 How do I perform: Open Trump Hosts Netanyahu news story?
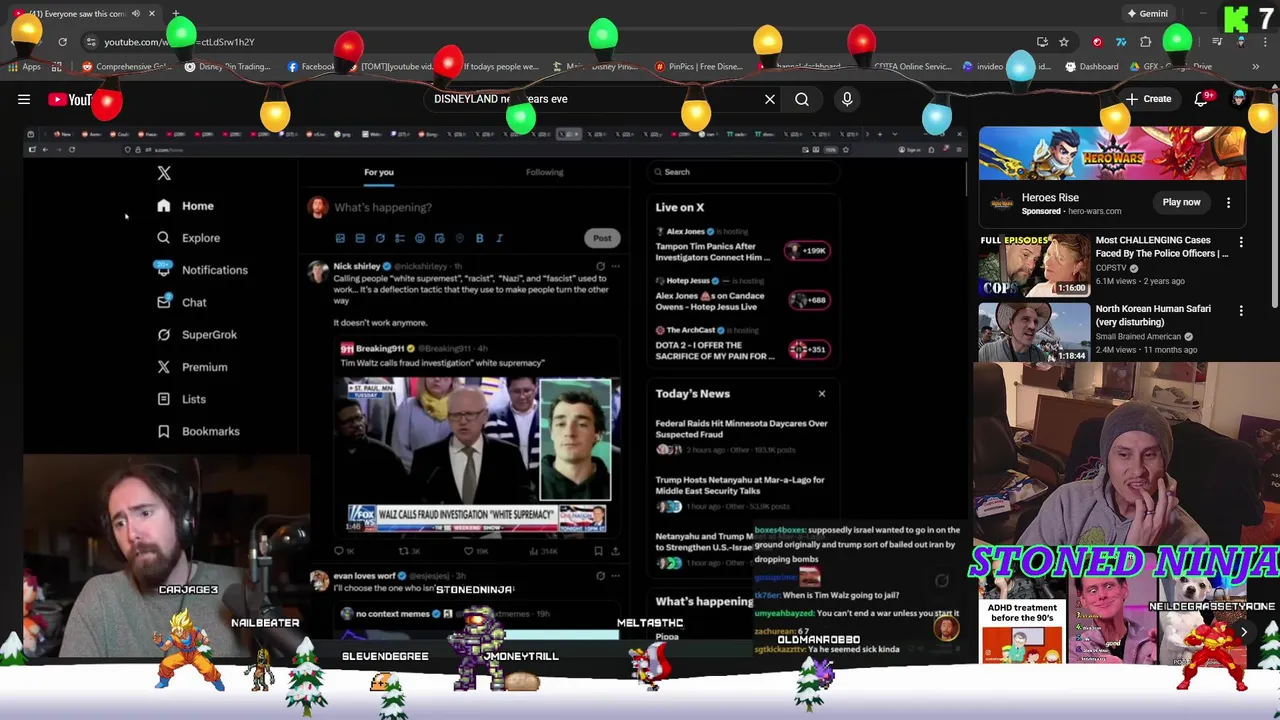(740, 485)
